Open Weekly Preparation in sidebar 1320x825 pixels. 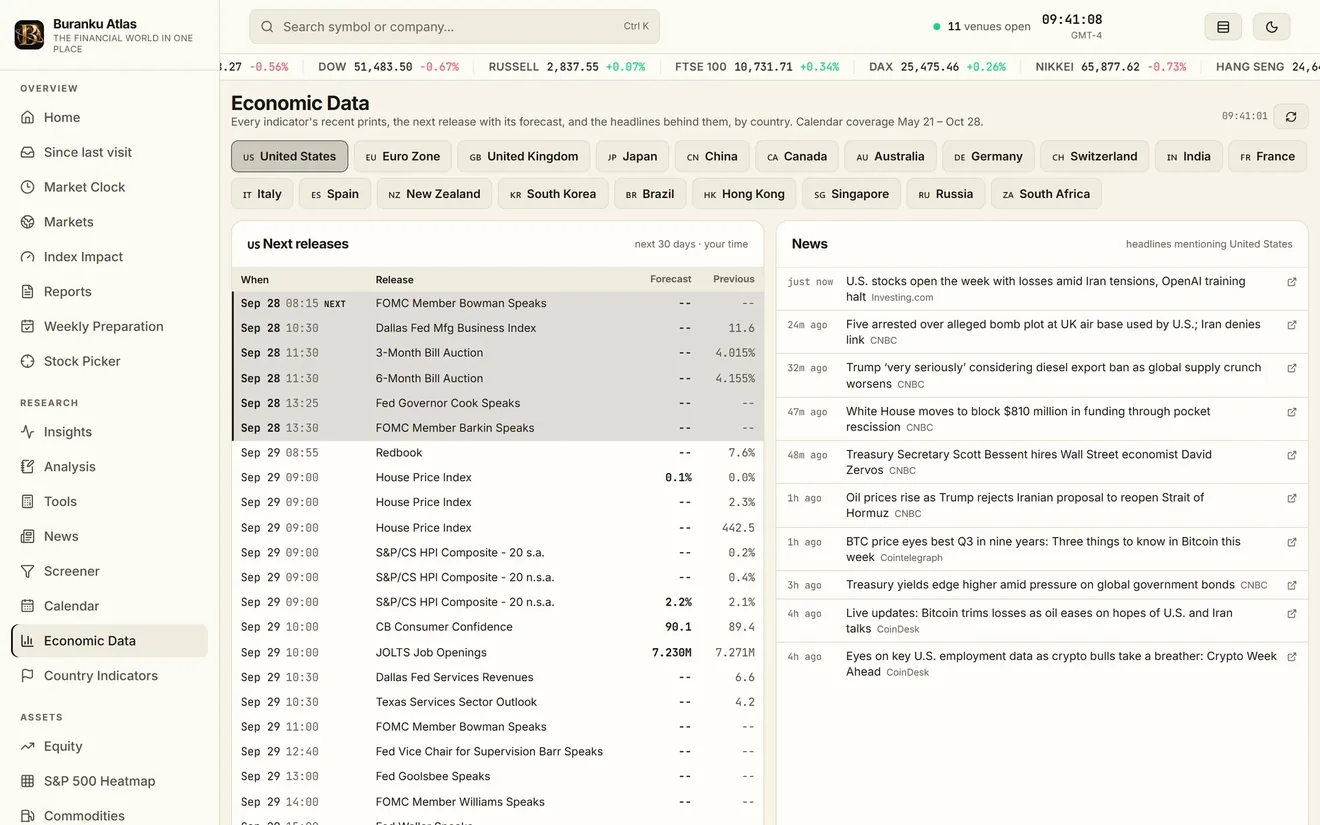109,326
